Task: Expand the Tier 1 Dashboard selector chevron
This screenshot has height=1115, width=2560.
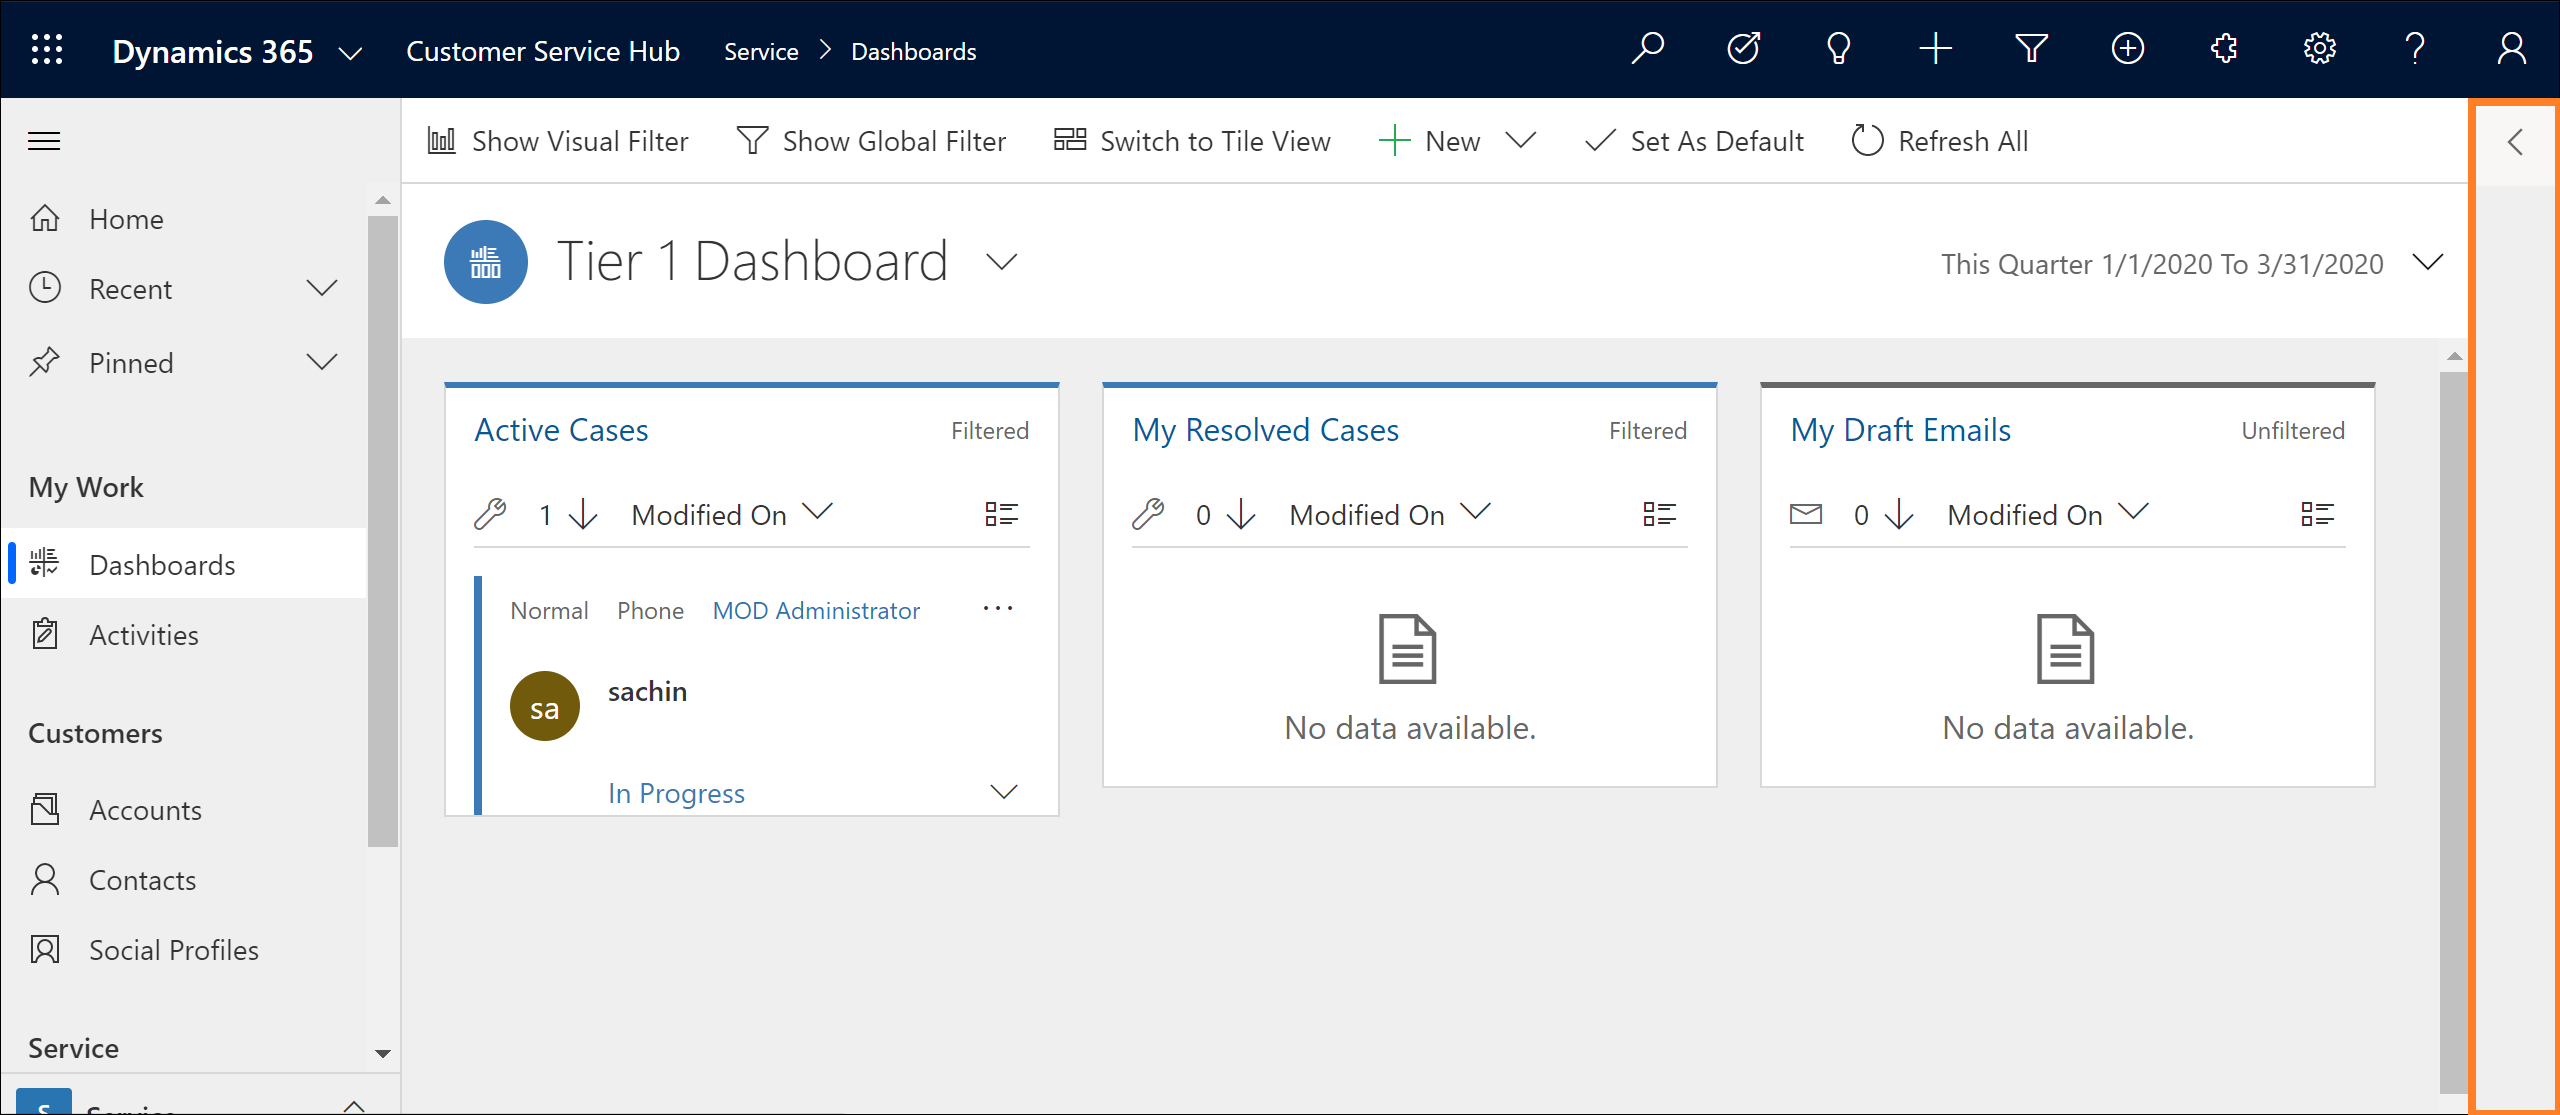Action: [1002, 263]
